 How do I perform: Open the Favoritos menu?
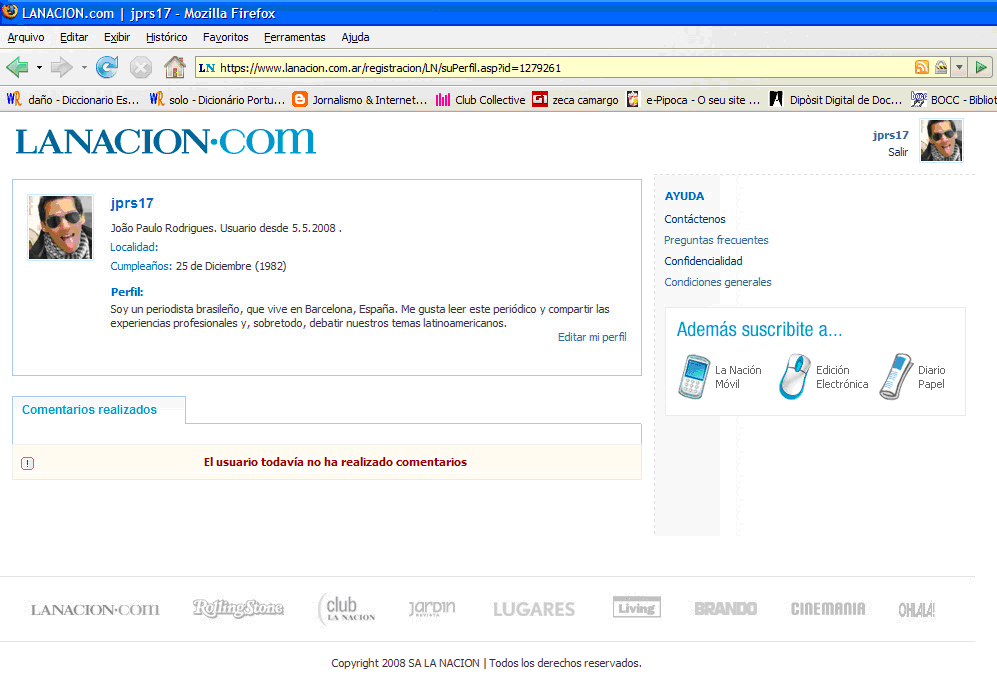(226, 37)
